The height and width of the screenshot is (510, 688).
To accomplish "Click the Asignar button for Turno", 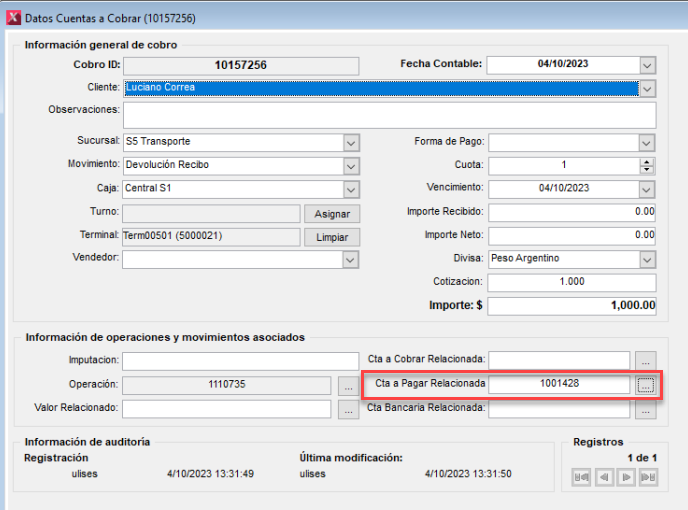I will pyautogui.click(x=331, y=214).
